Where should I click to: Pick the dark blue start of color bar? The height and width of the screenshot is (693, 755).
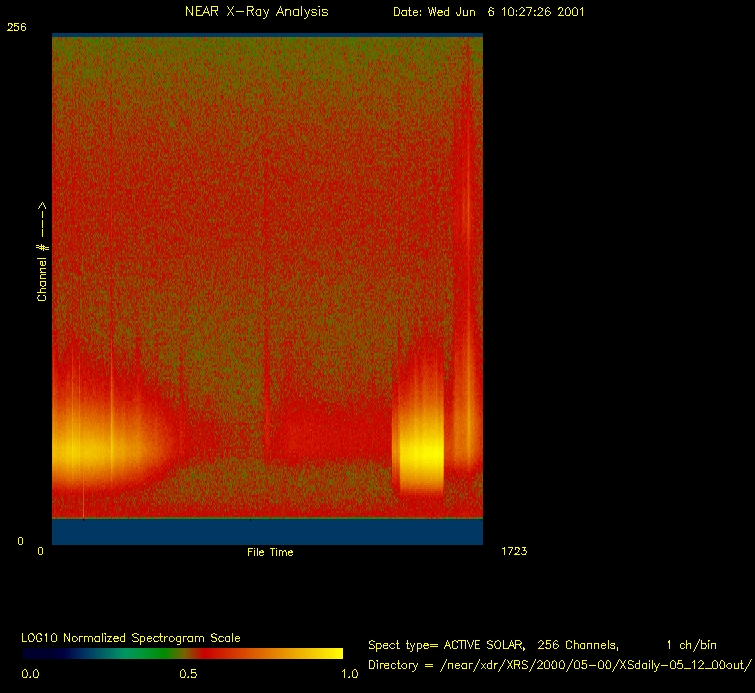point(35,653)
